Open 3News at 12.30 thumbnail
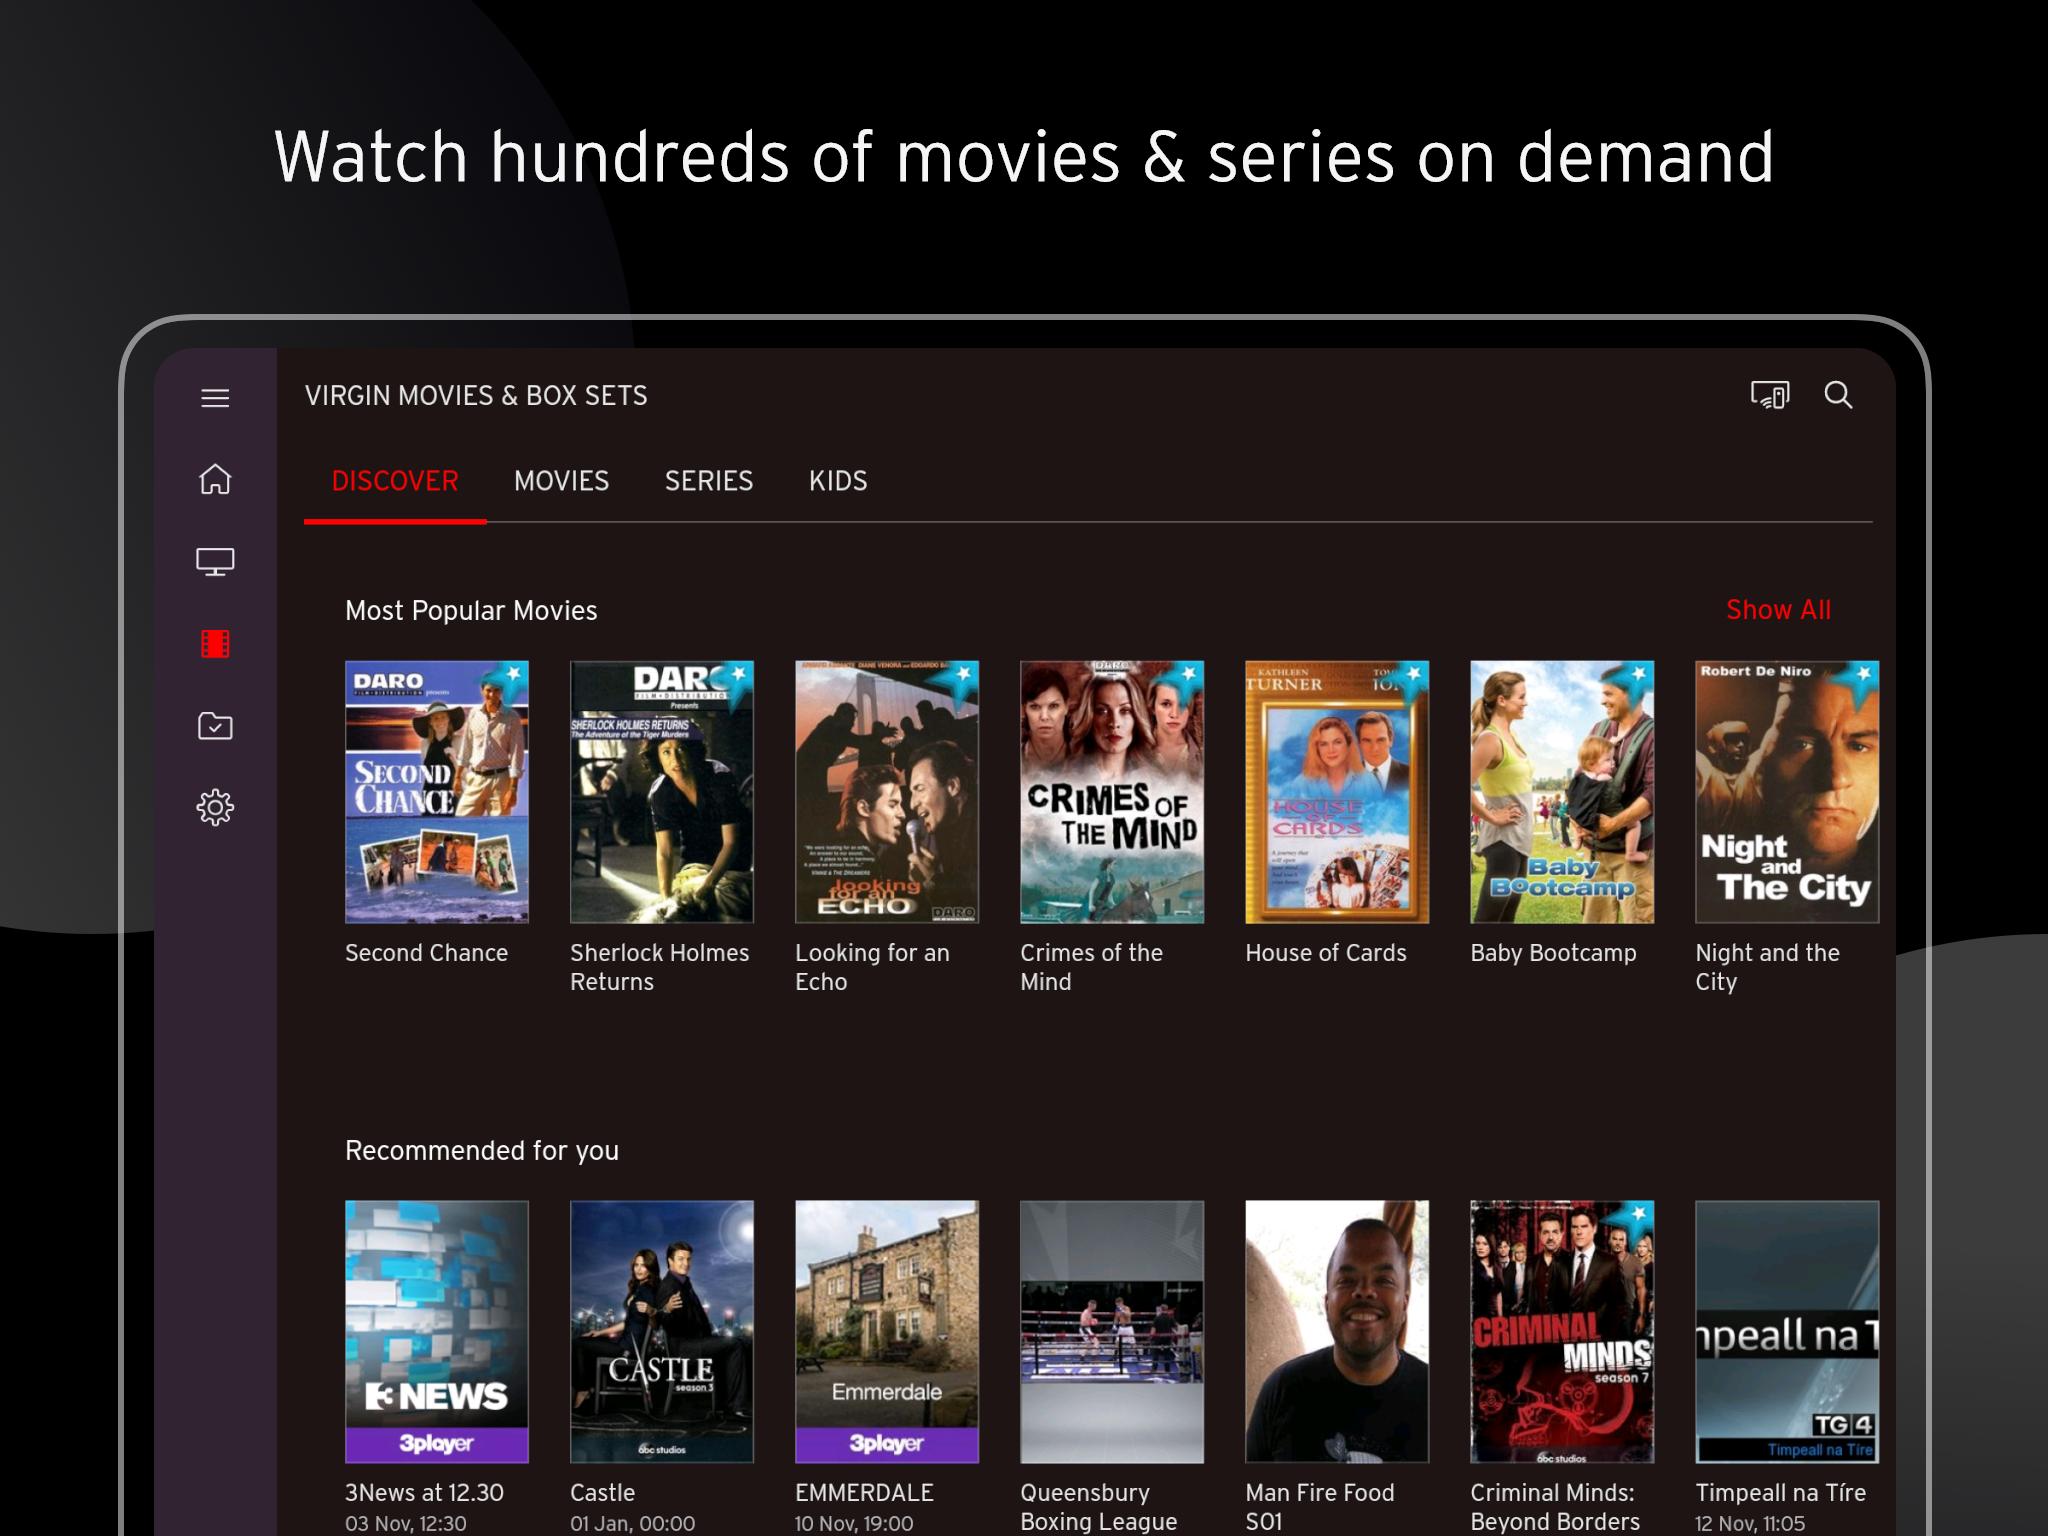Viewport: 2048px width, 1536px height. tap(437, 1331)
